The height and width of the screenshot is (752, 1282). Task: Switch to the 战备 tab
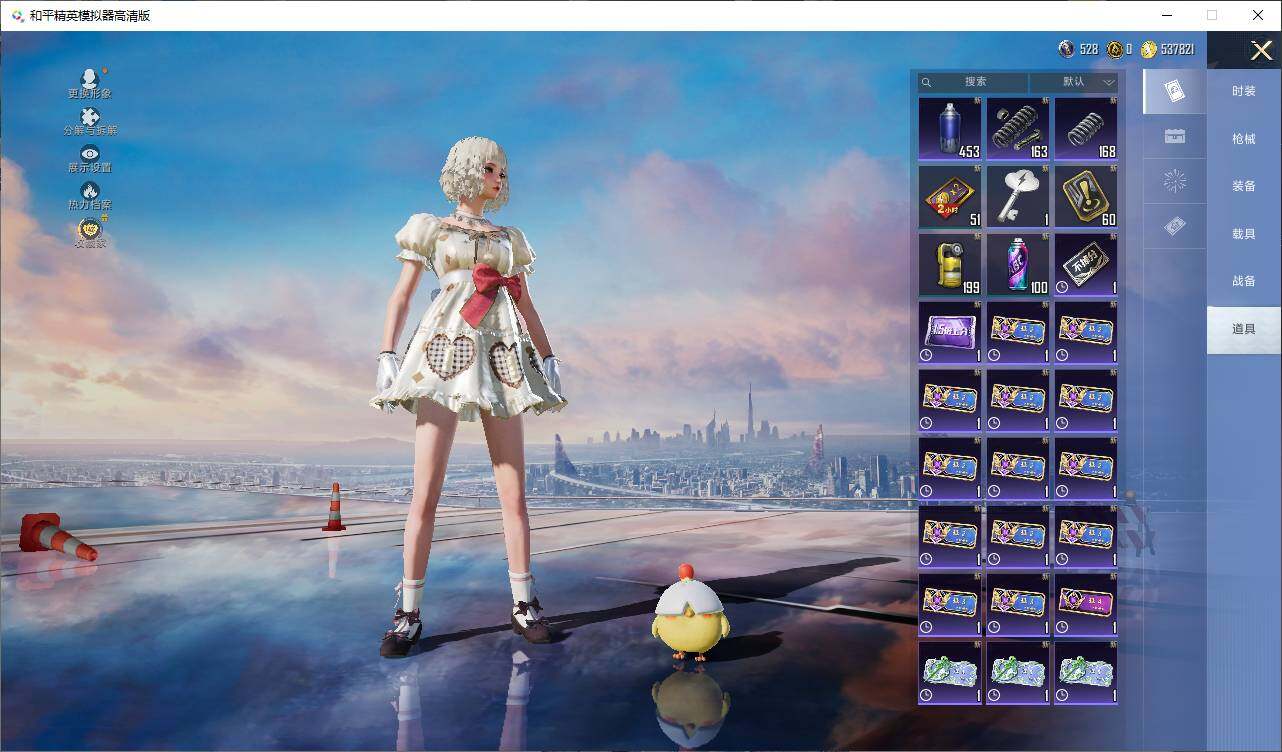pos(1244,281)
